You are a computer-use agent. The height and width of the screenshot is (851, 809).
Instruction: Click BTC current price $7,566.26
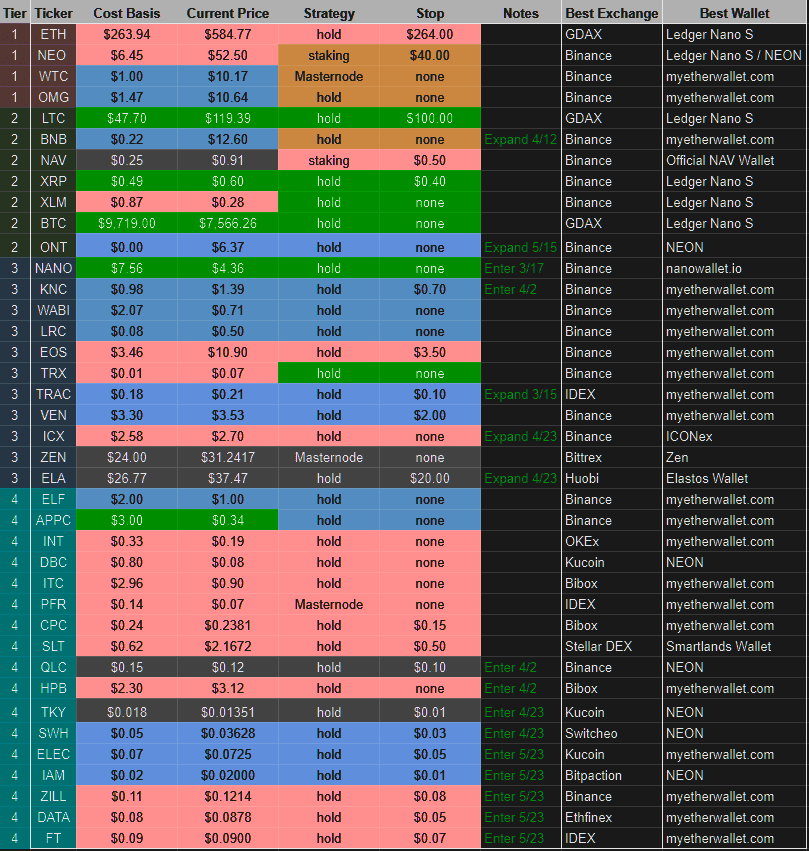227,223
